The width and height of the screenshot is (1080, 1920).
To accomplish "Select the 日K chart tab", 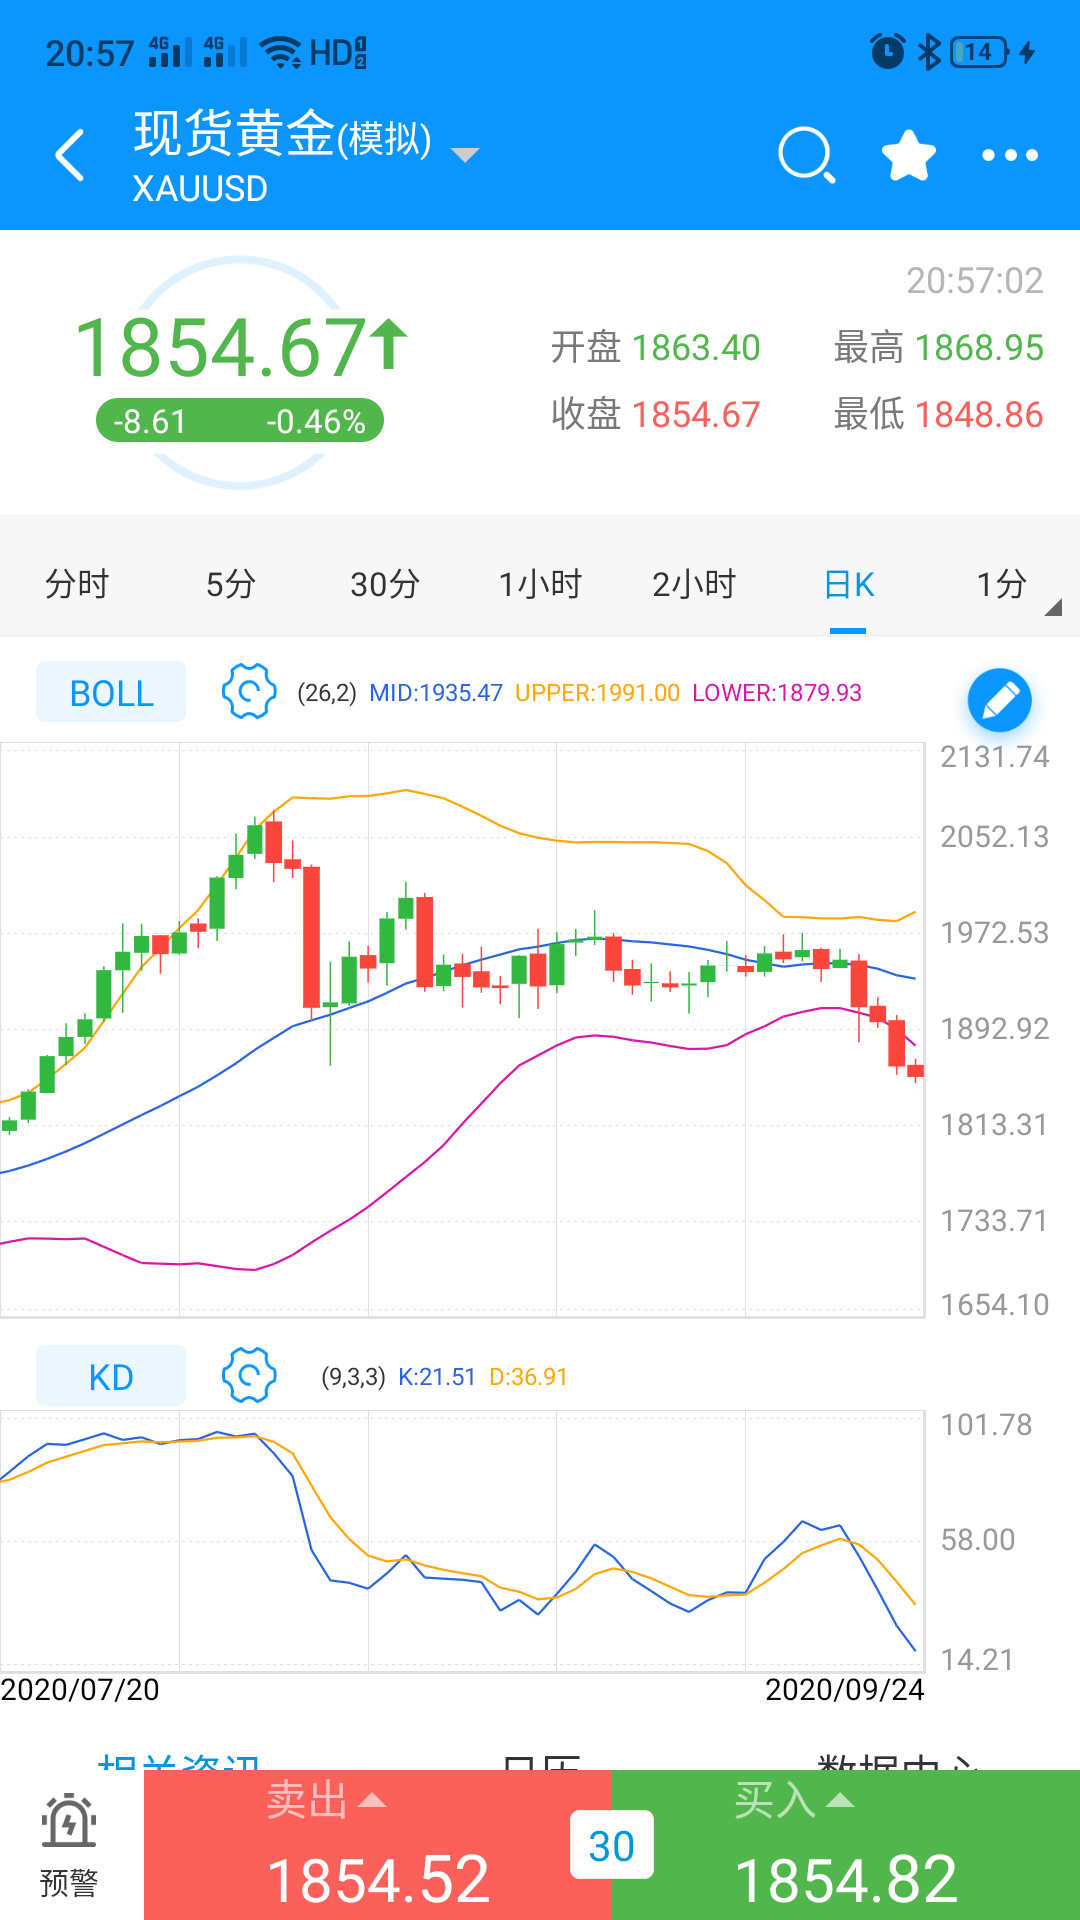I will point(848,584).
